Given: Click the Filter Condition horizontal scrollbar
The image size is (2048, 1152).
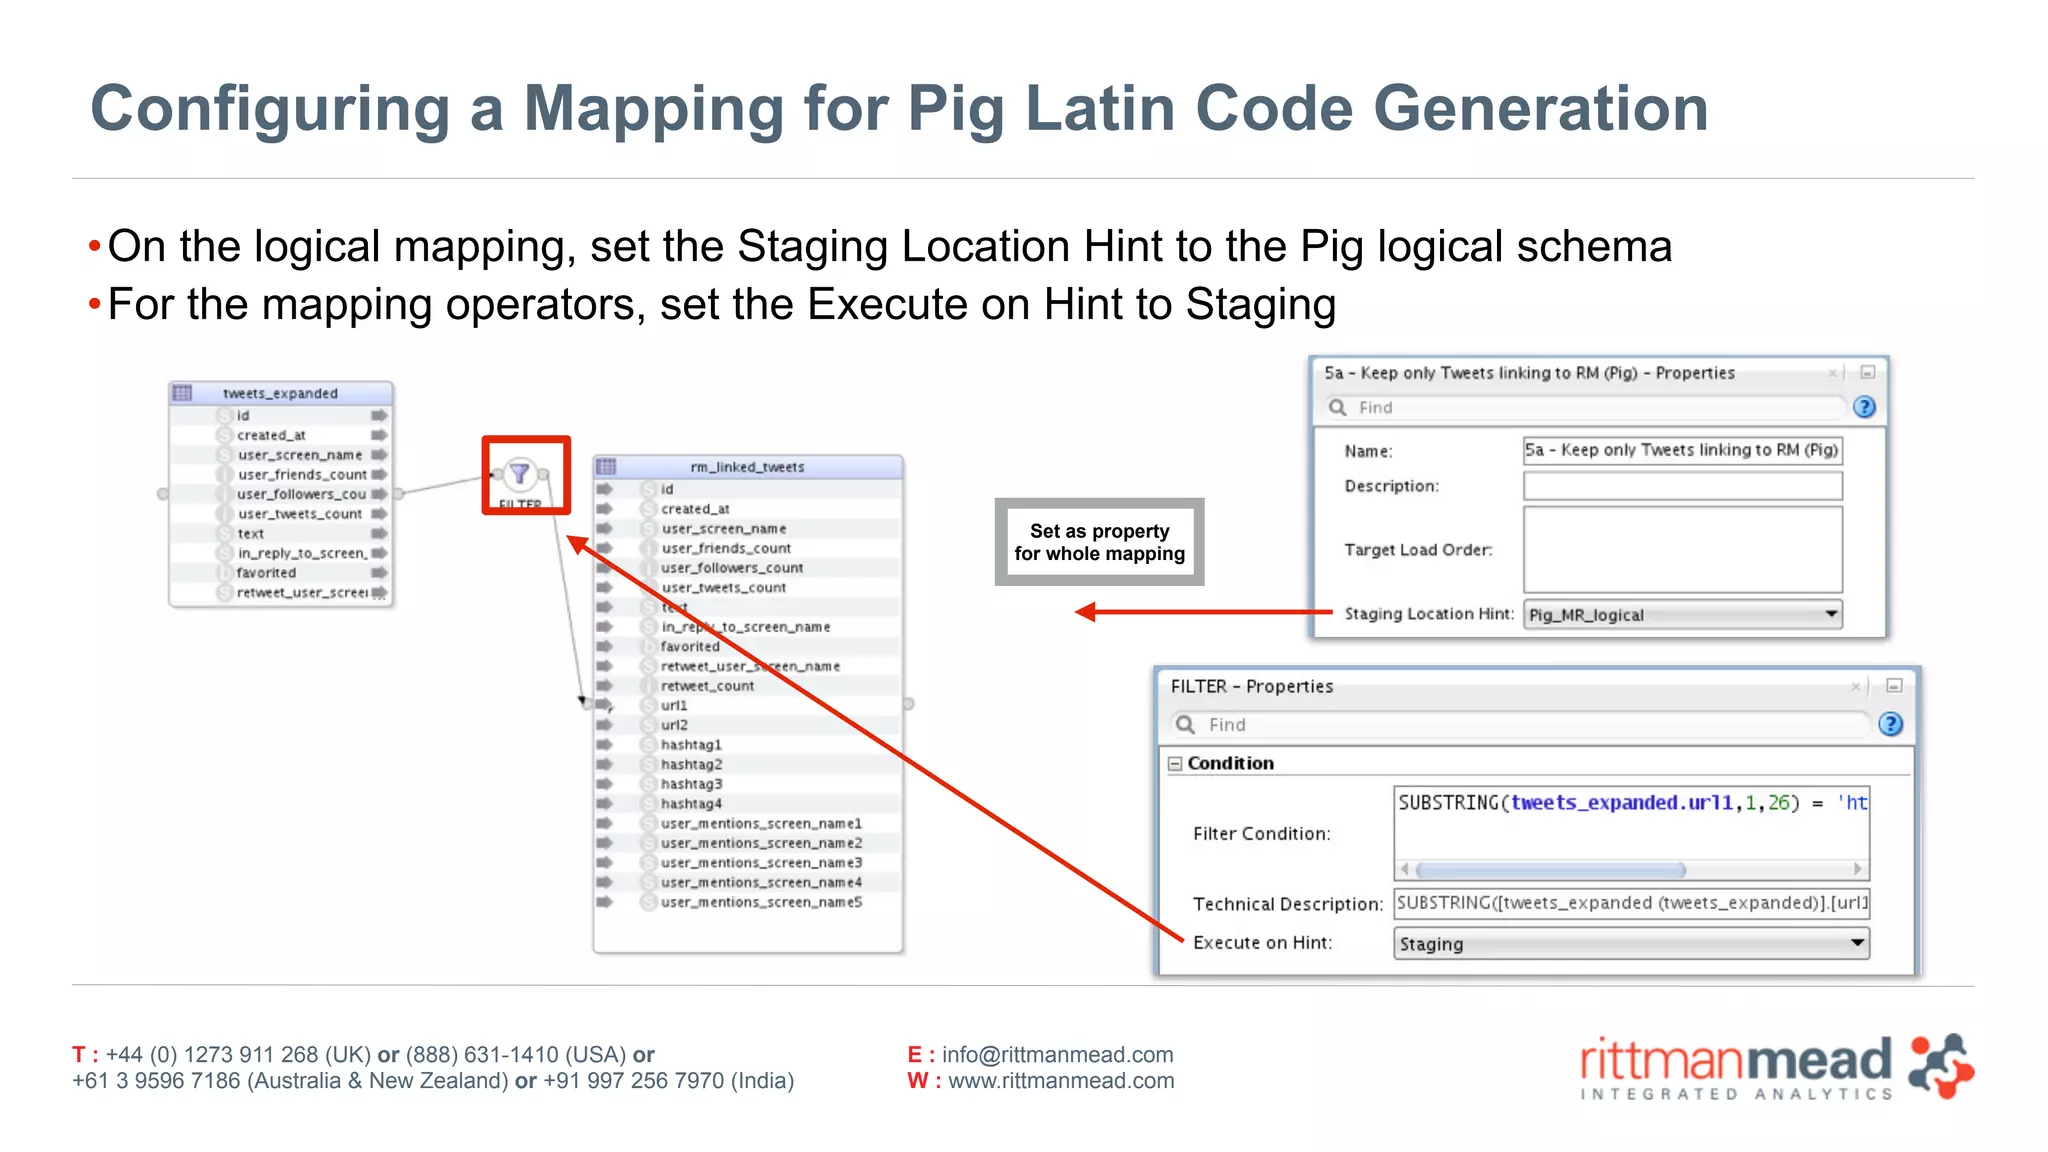Looking at the screenshot, I should pos(1550,869).
